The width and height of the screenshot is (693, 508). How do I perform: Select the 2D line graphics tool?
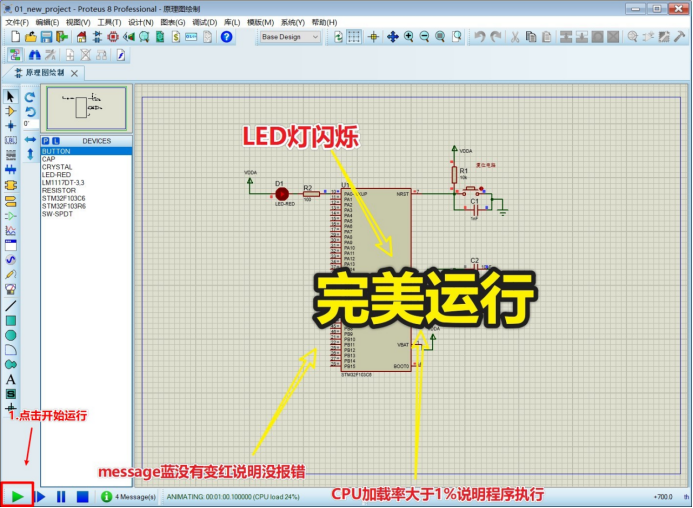pos(11,306)
